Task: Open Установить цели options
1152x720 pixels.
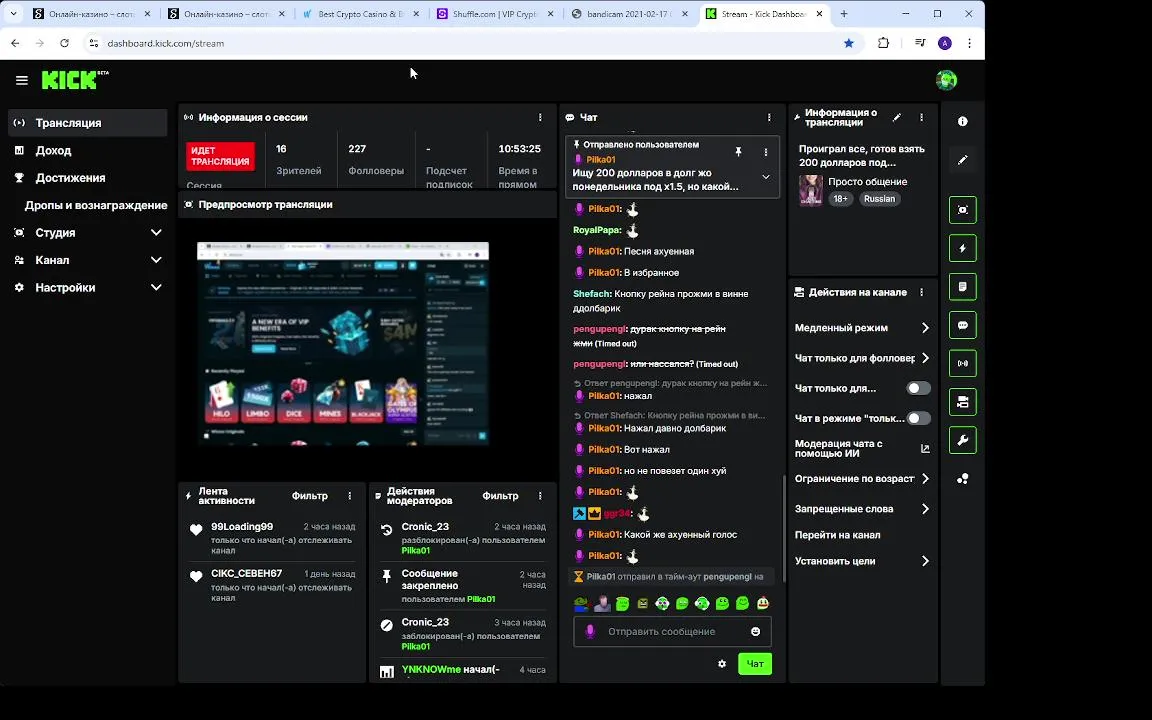Action: [863, 561]
